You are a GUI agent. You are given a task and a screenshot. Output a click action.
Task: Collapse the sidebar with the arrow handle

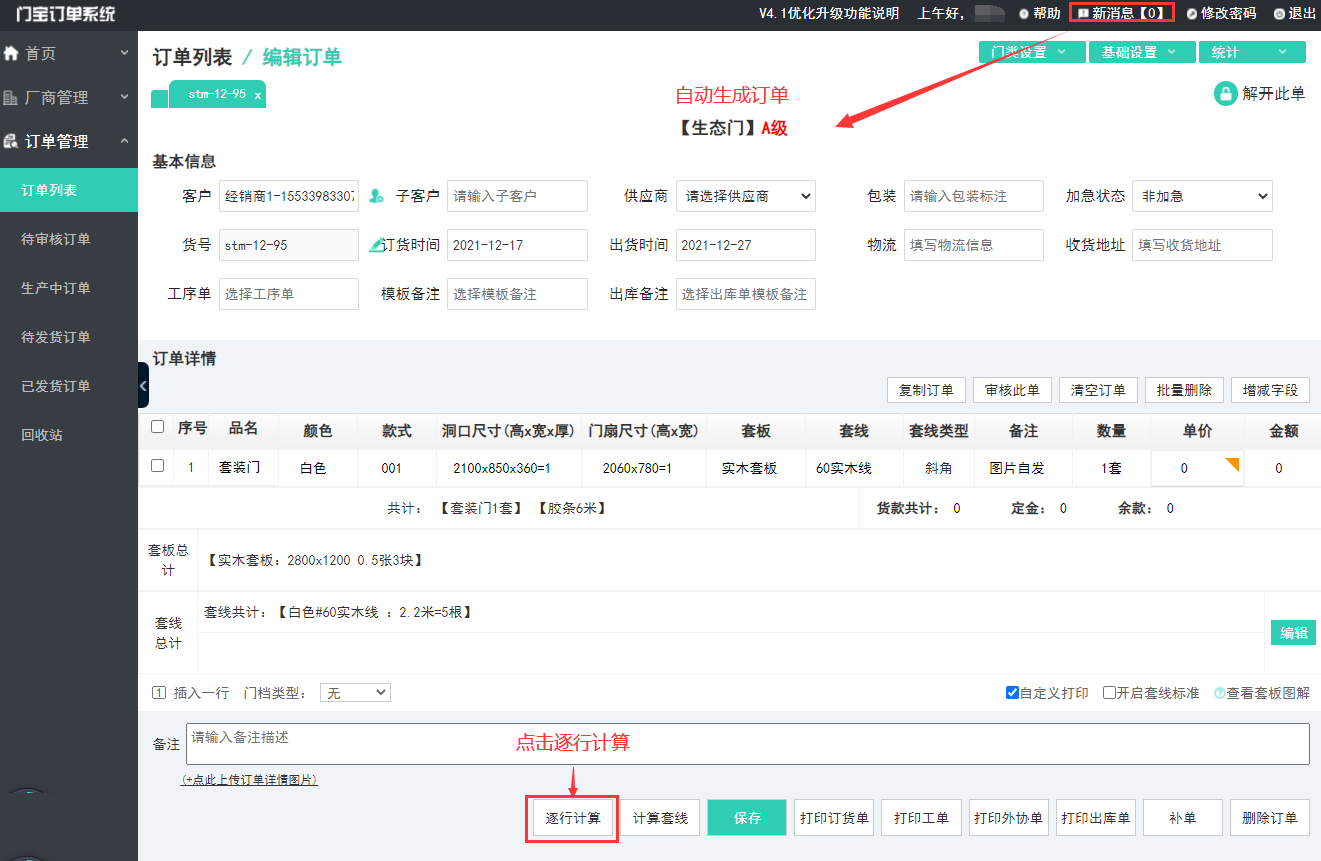143,385
